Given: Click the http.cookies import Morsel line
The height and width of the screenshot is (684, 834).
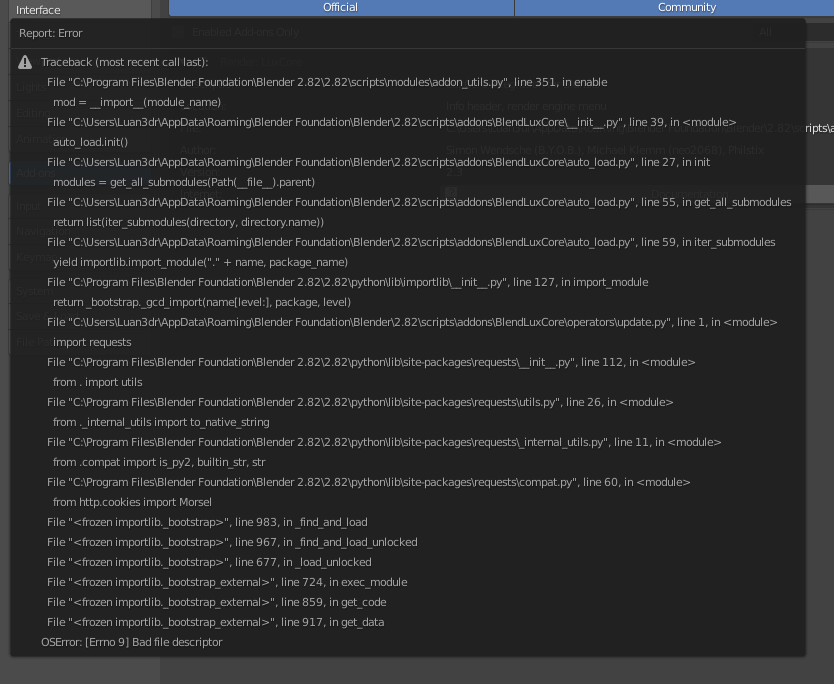Looking at the screenshot, I should (132, 502).
